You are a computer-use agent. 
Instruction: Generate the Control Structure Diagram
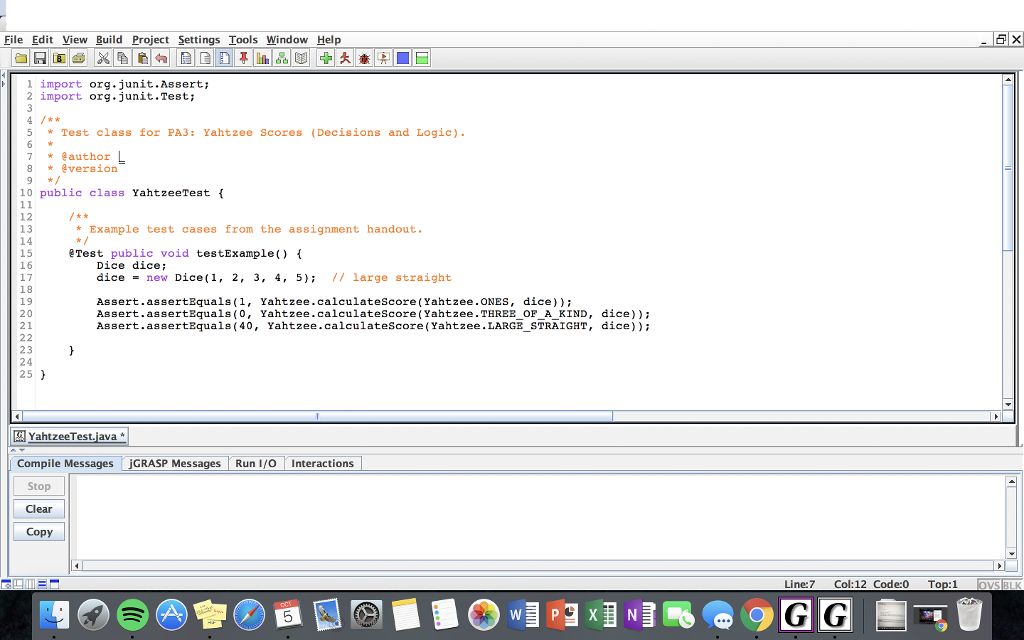click(x=186, y=57)
